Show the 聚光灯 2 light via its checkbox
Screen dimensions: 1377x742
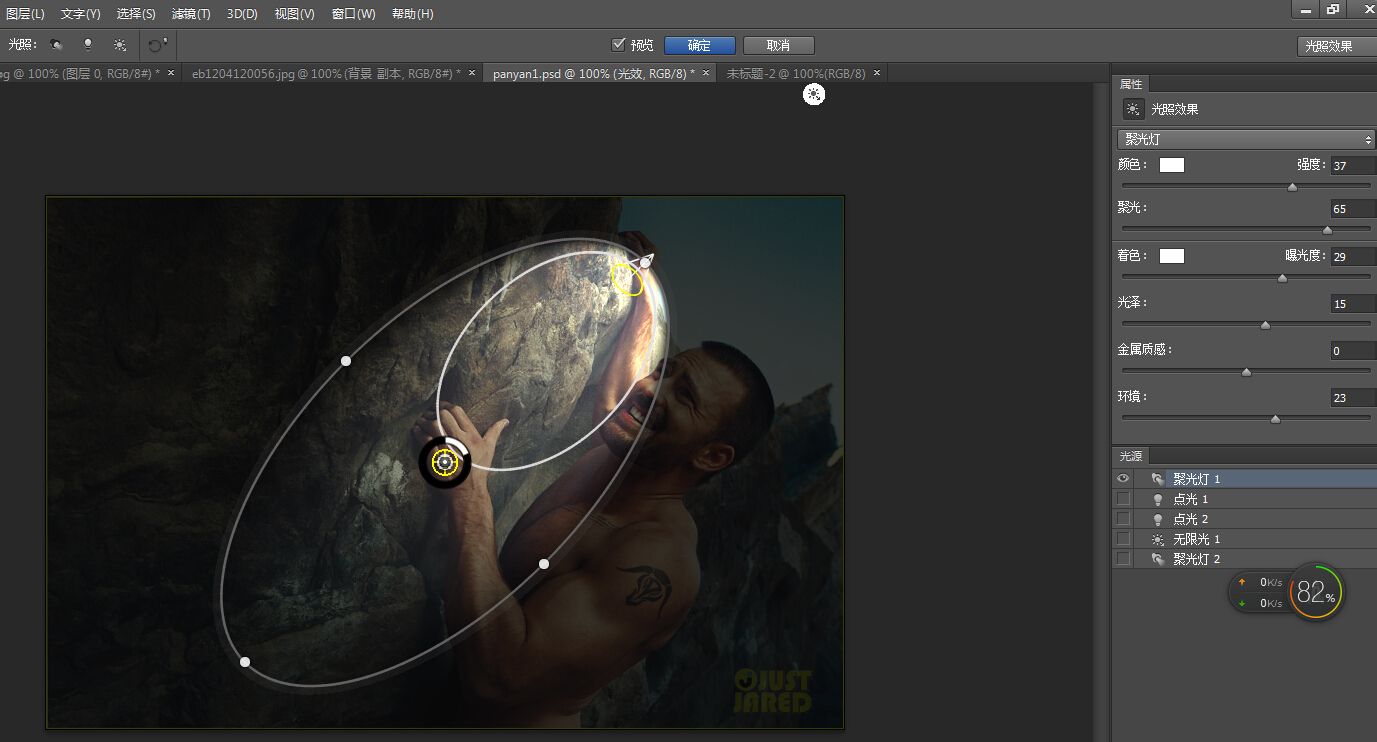point(1123,559)
